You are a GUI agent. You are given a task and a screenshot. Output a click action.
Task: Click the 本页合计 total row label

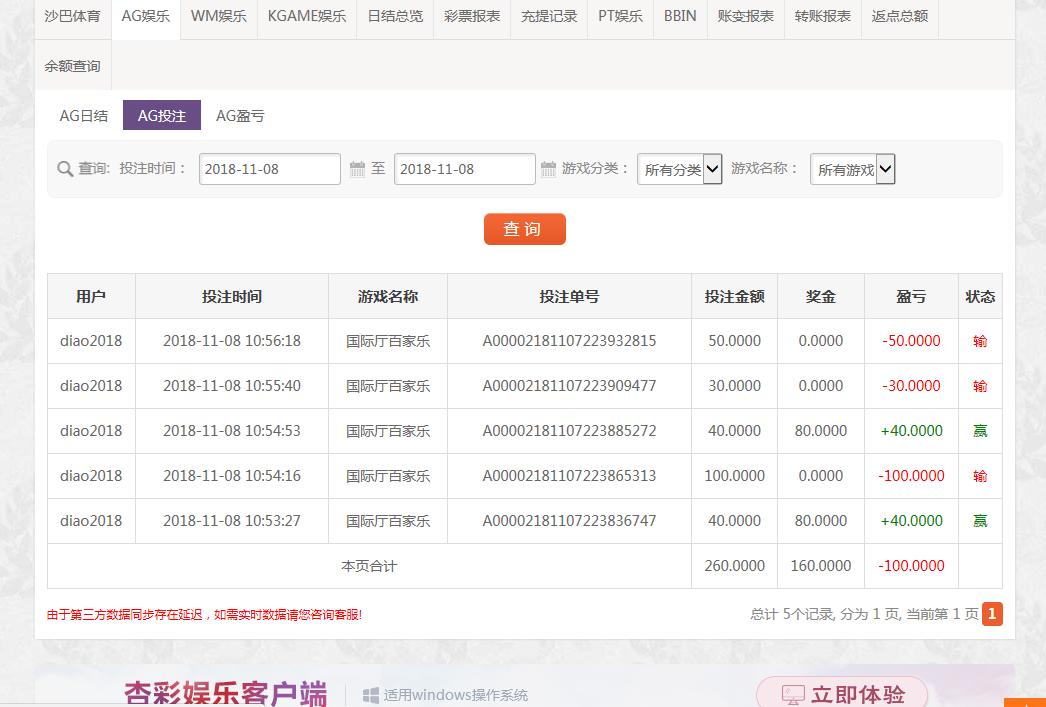[369, 566]
